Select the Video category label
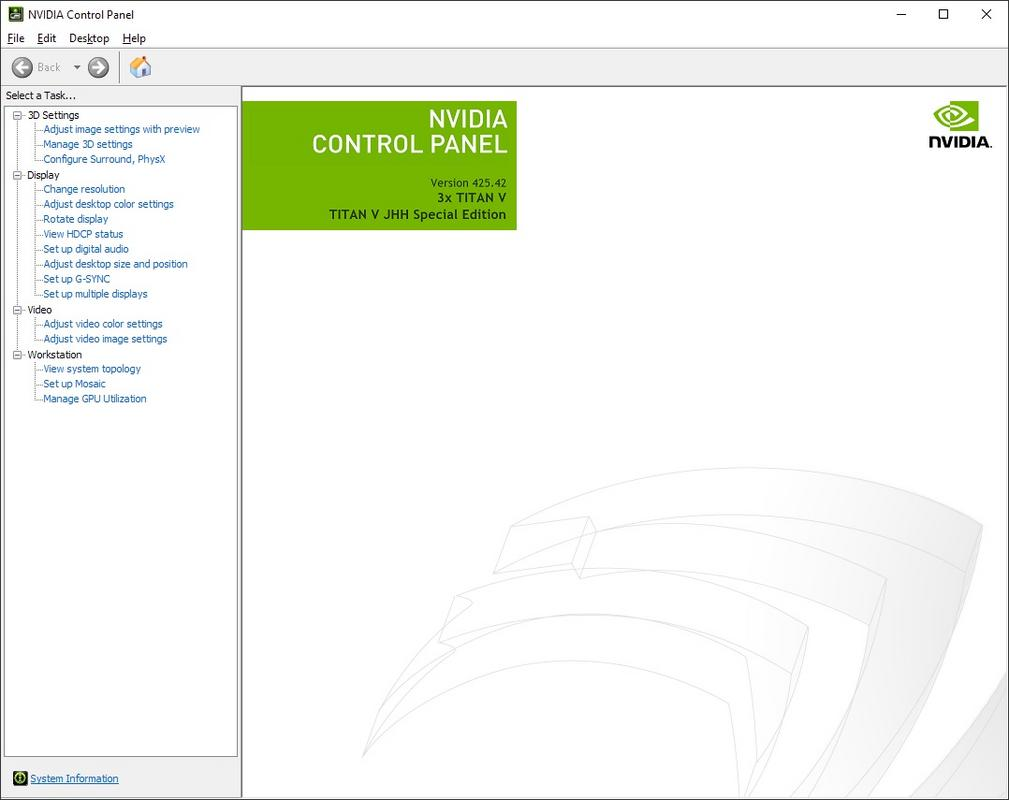This screenshot has width=1009, height=800. 39,310
